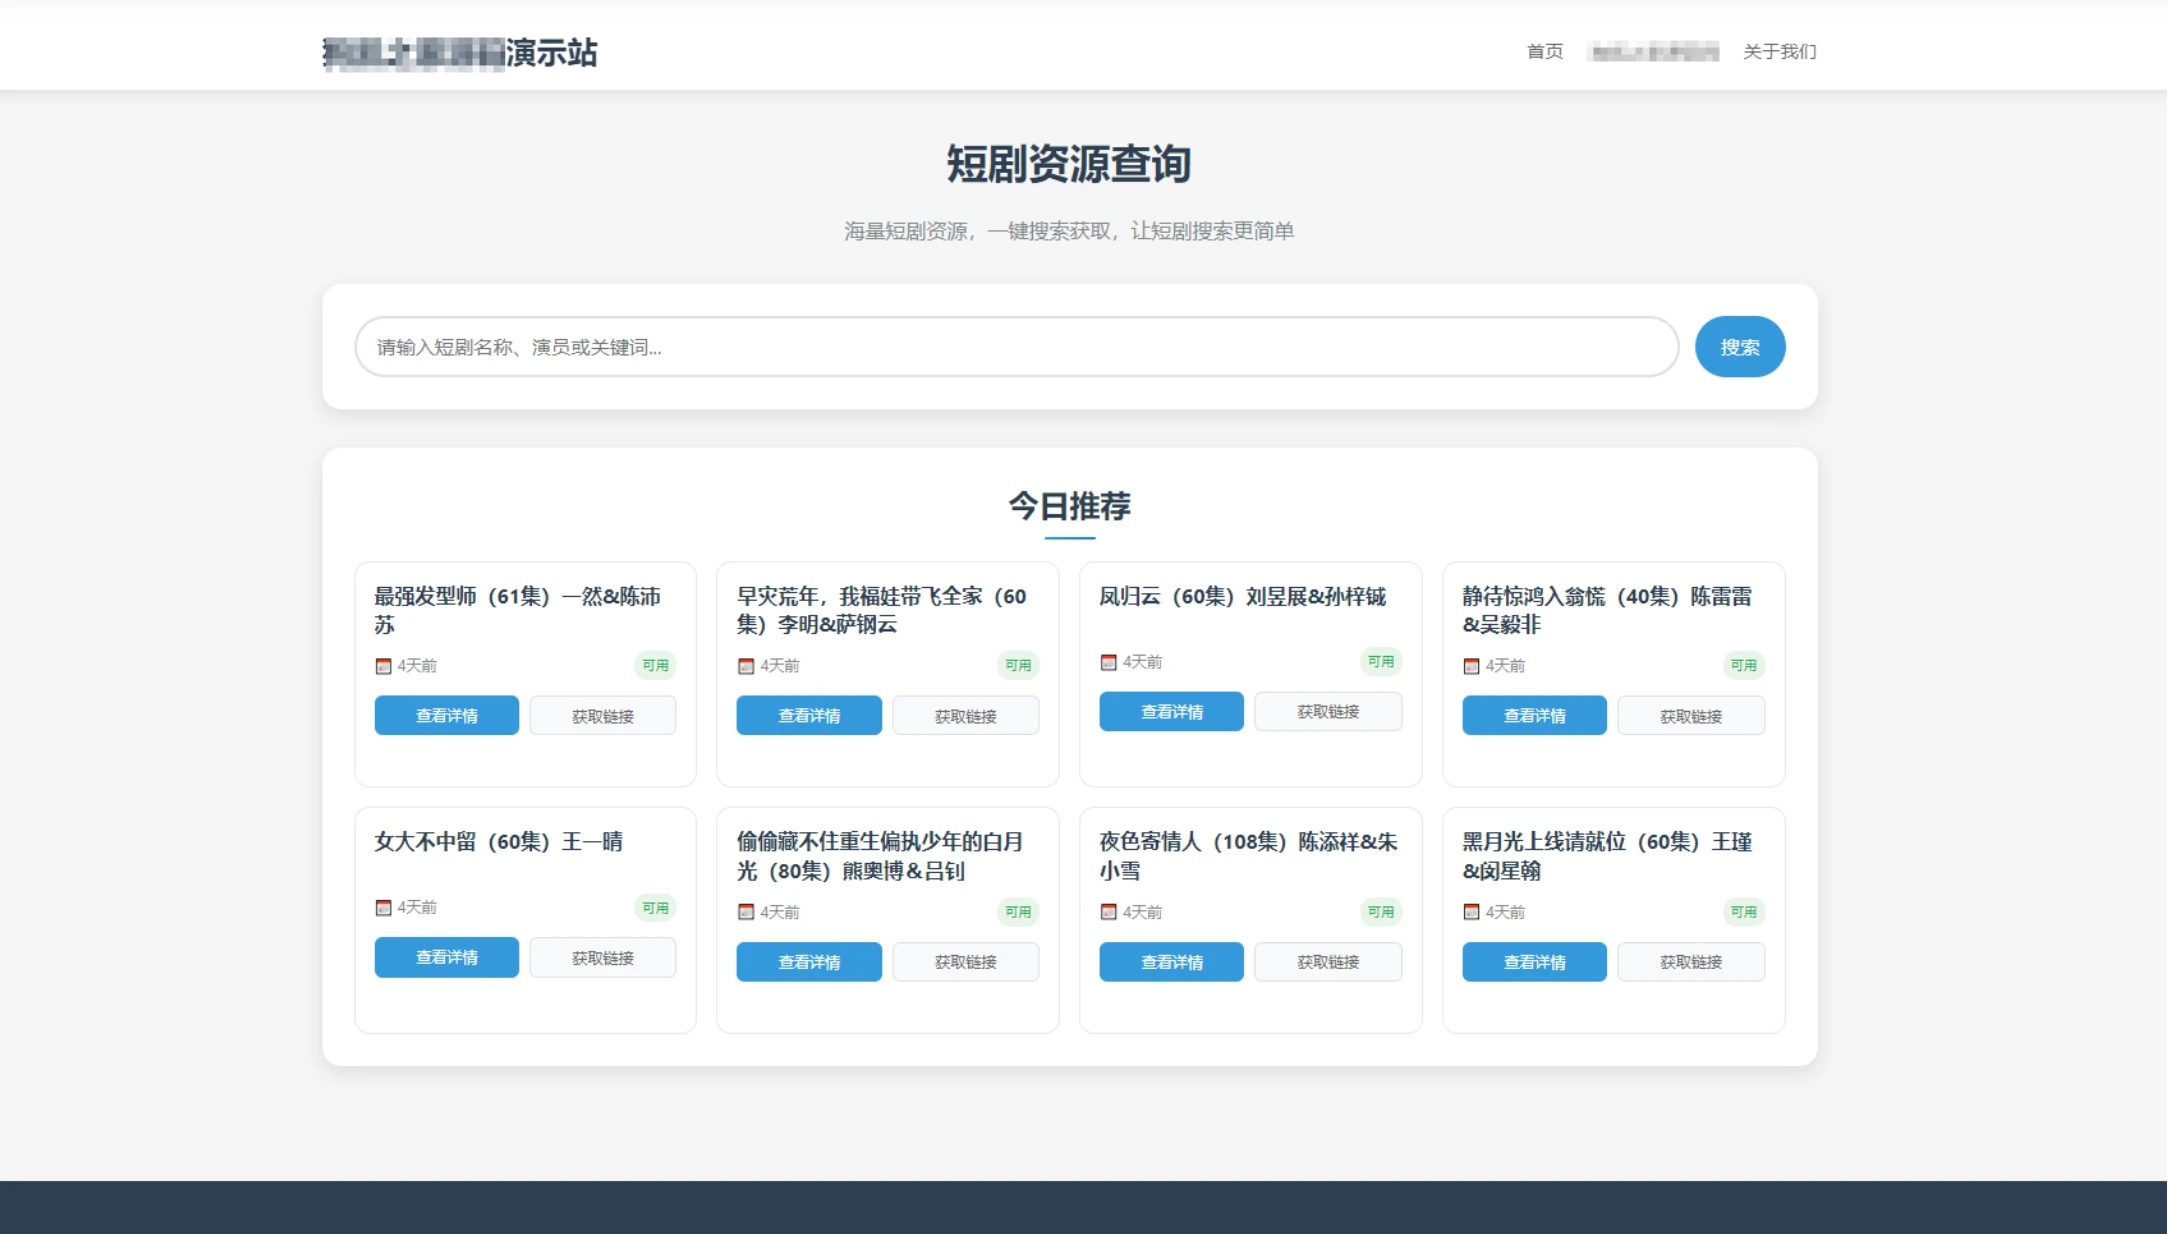This screenshot has height=1234, width=2168.
Task: Click the calendar icon on 偷偷藏不住 card
Action: 746,912
